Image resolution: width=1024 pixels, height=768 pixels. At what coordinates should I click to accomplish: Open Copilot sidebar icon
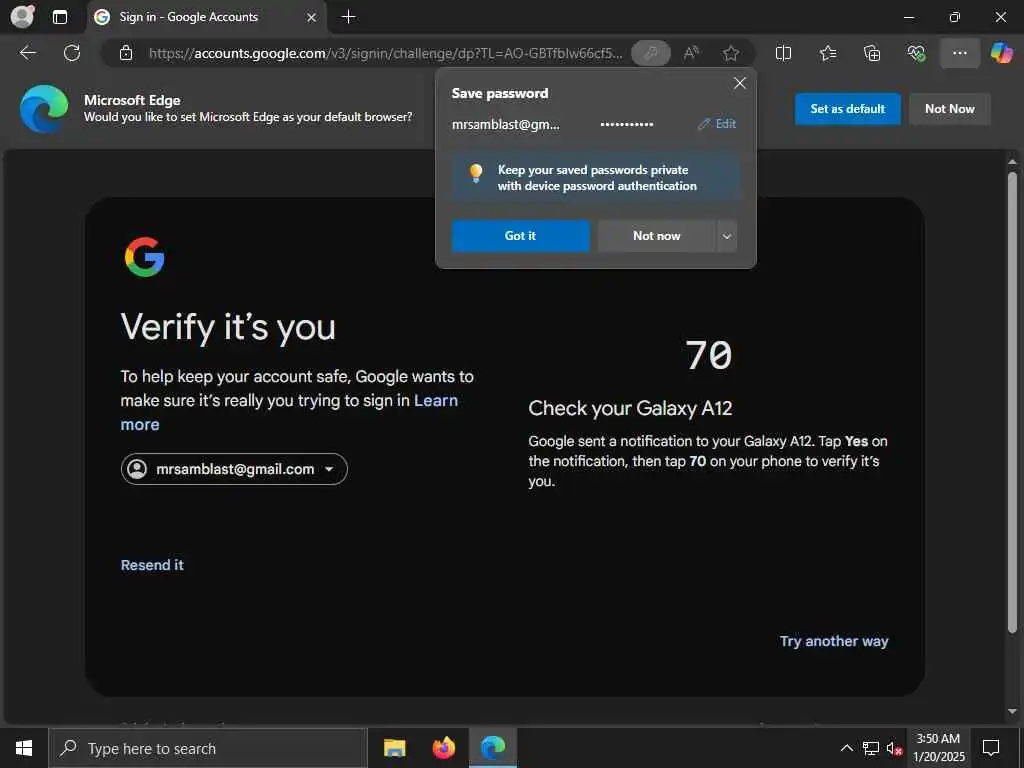(1001, 53)
